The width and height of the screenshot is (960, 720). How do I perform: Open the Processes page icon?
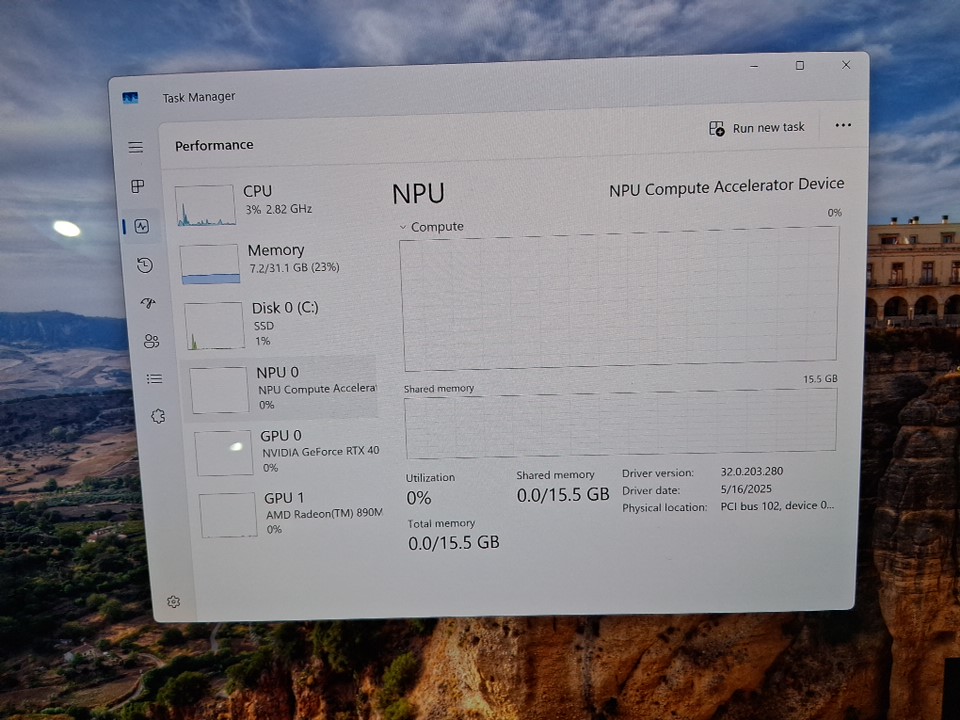click(x=138, y=186)
